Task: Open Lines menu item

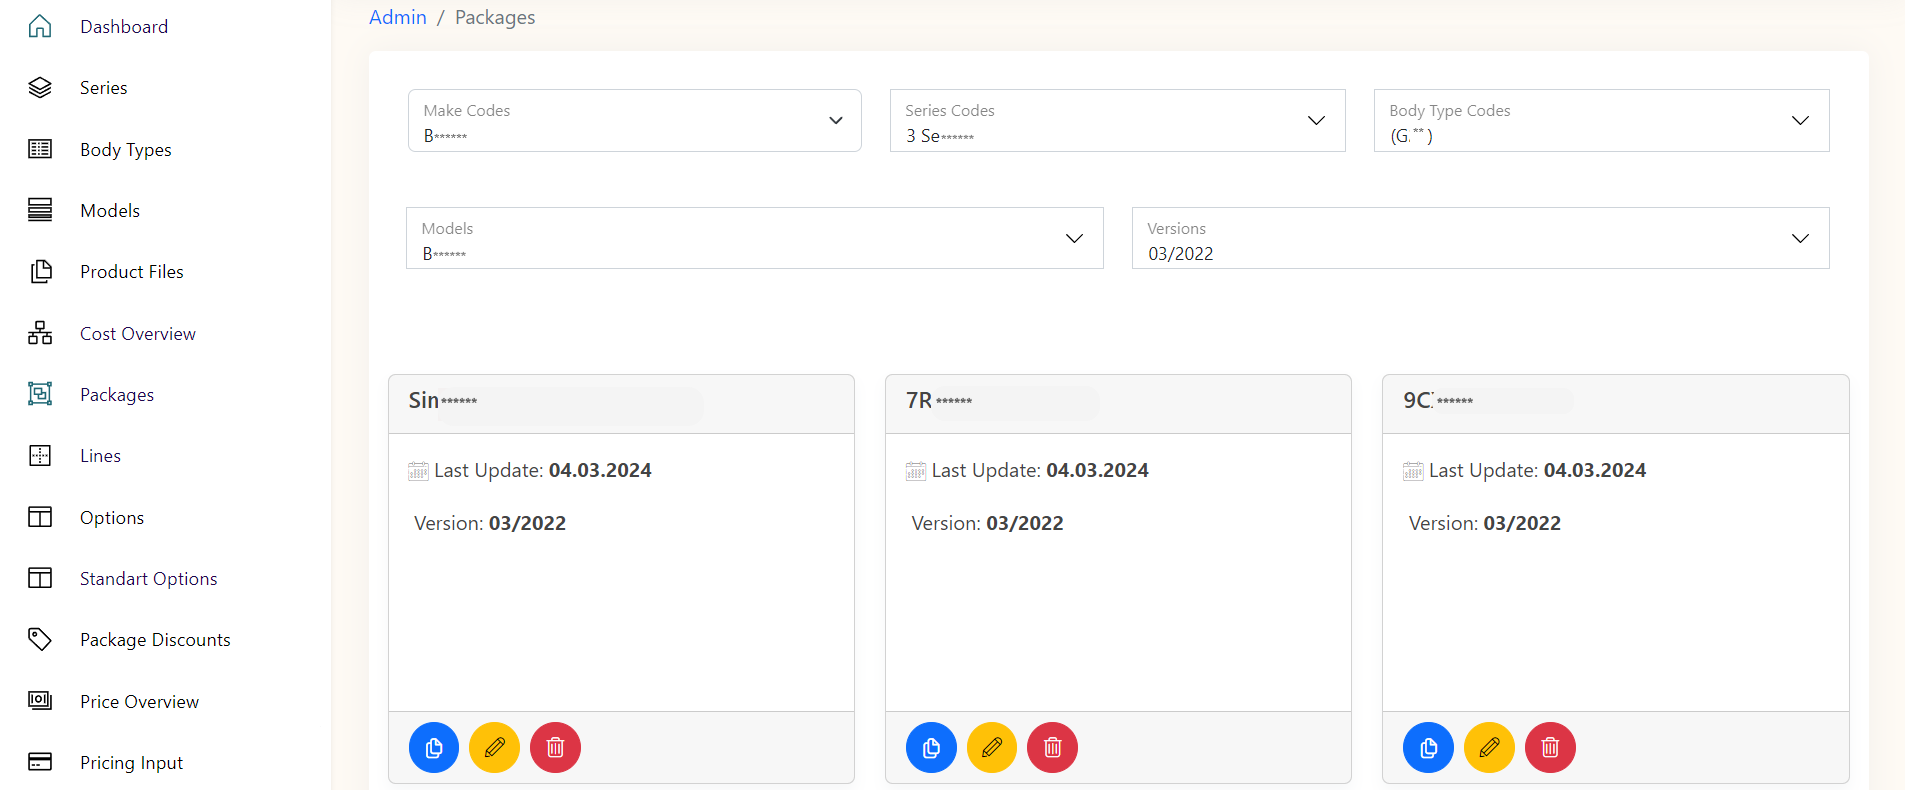Action: (100, 456)
